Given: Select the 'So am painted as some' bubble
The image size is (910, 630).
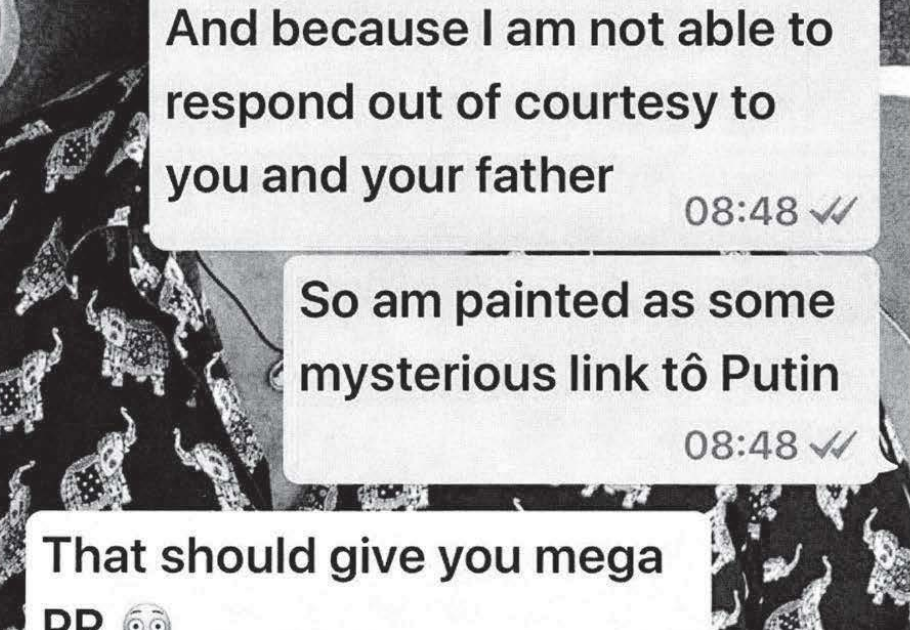Looking at the screenshot, I should pos(582,370).
